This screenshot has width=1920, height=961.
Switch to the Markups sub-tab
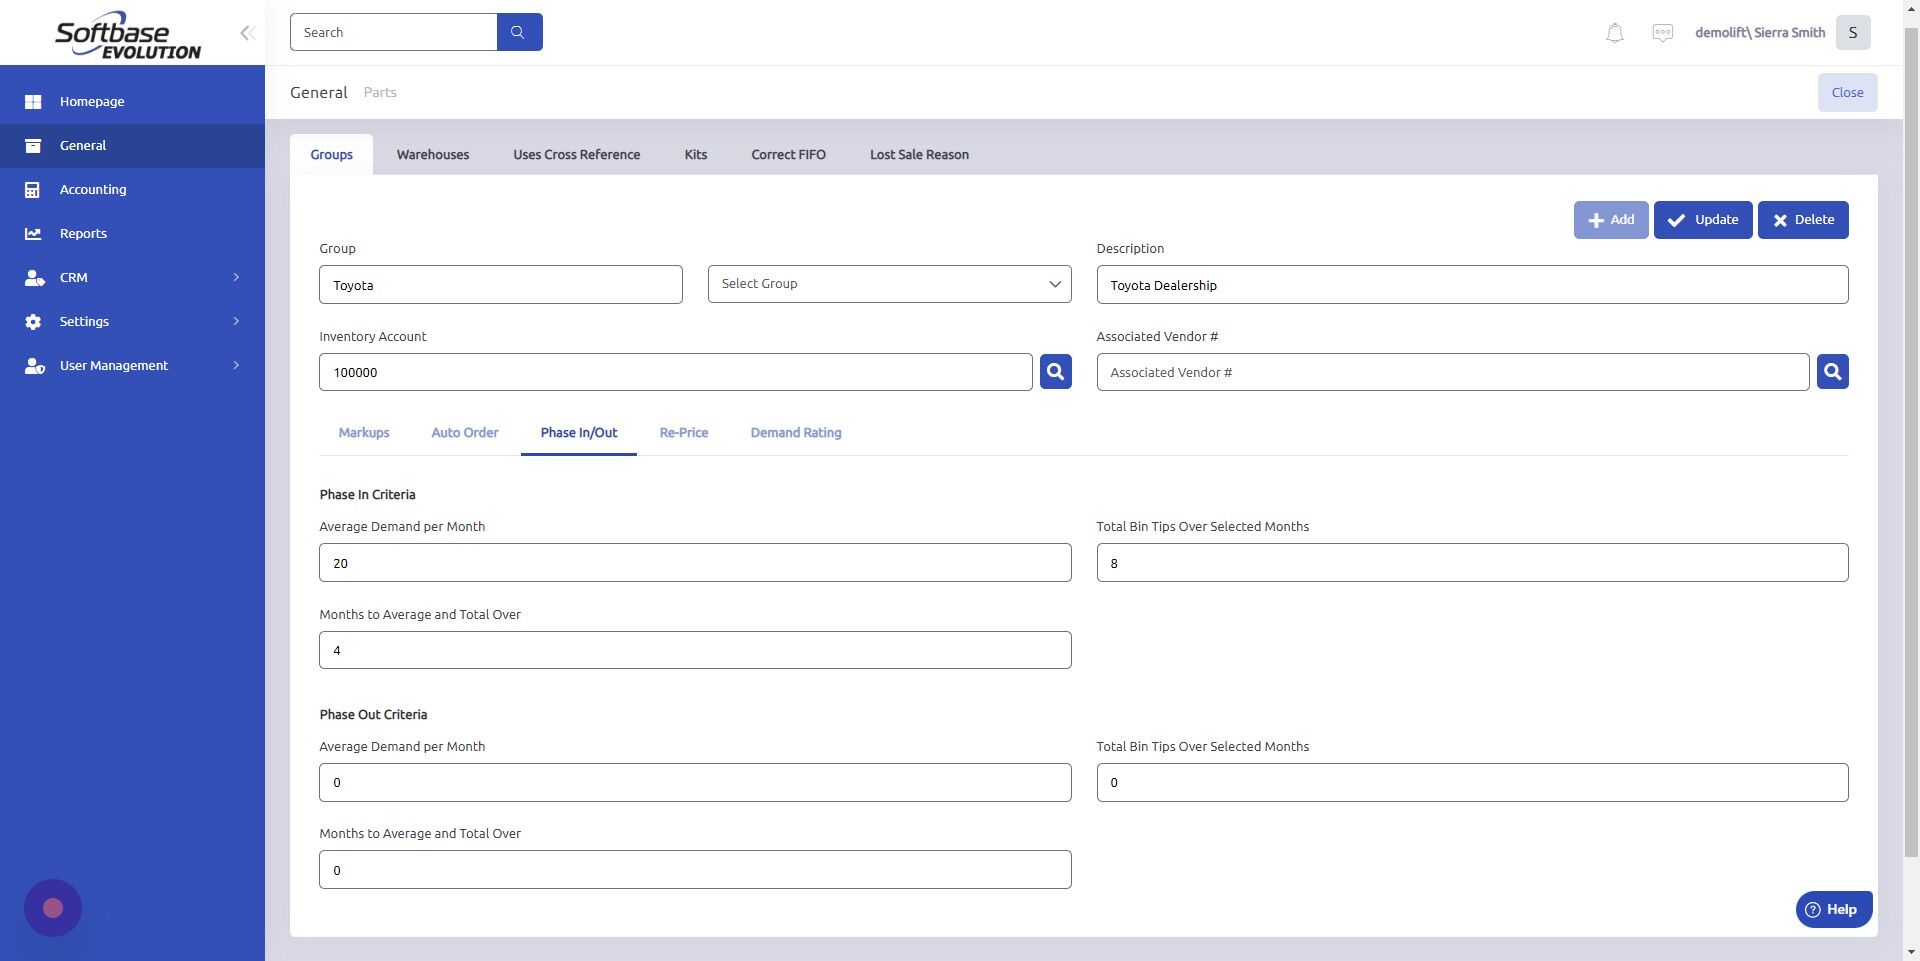coord(364,433)
